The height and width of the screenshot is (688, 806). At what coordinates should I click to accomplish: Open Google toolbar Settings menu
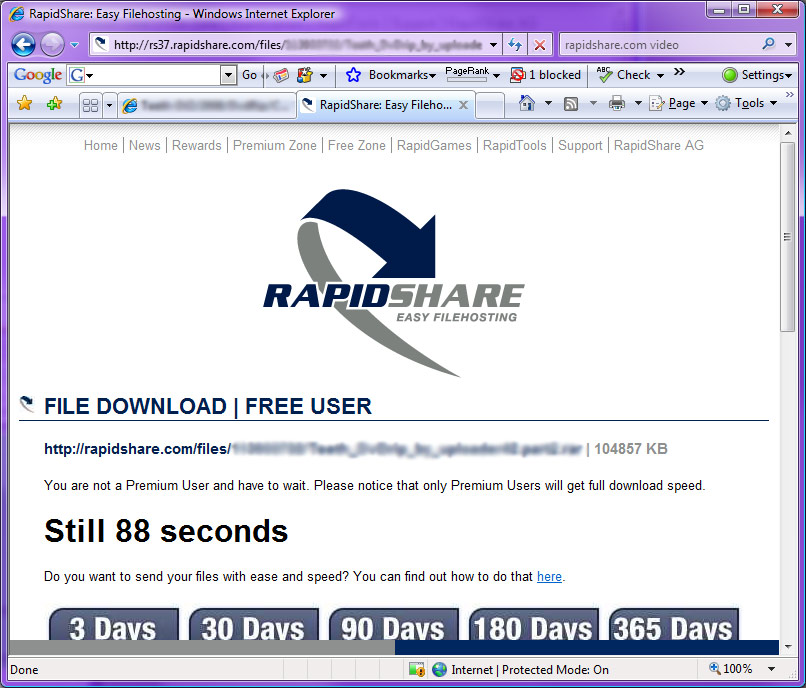[757, 75]
